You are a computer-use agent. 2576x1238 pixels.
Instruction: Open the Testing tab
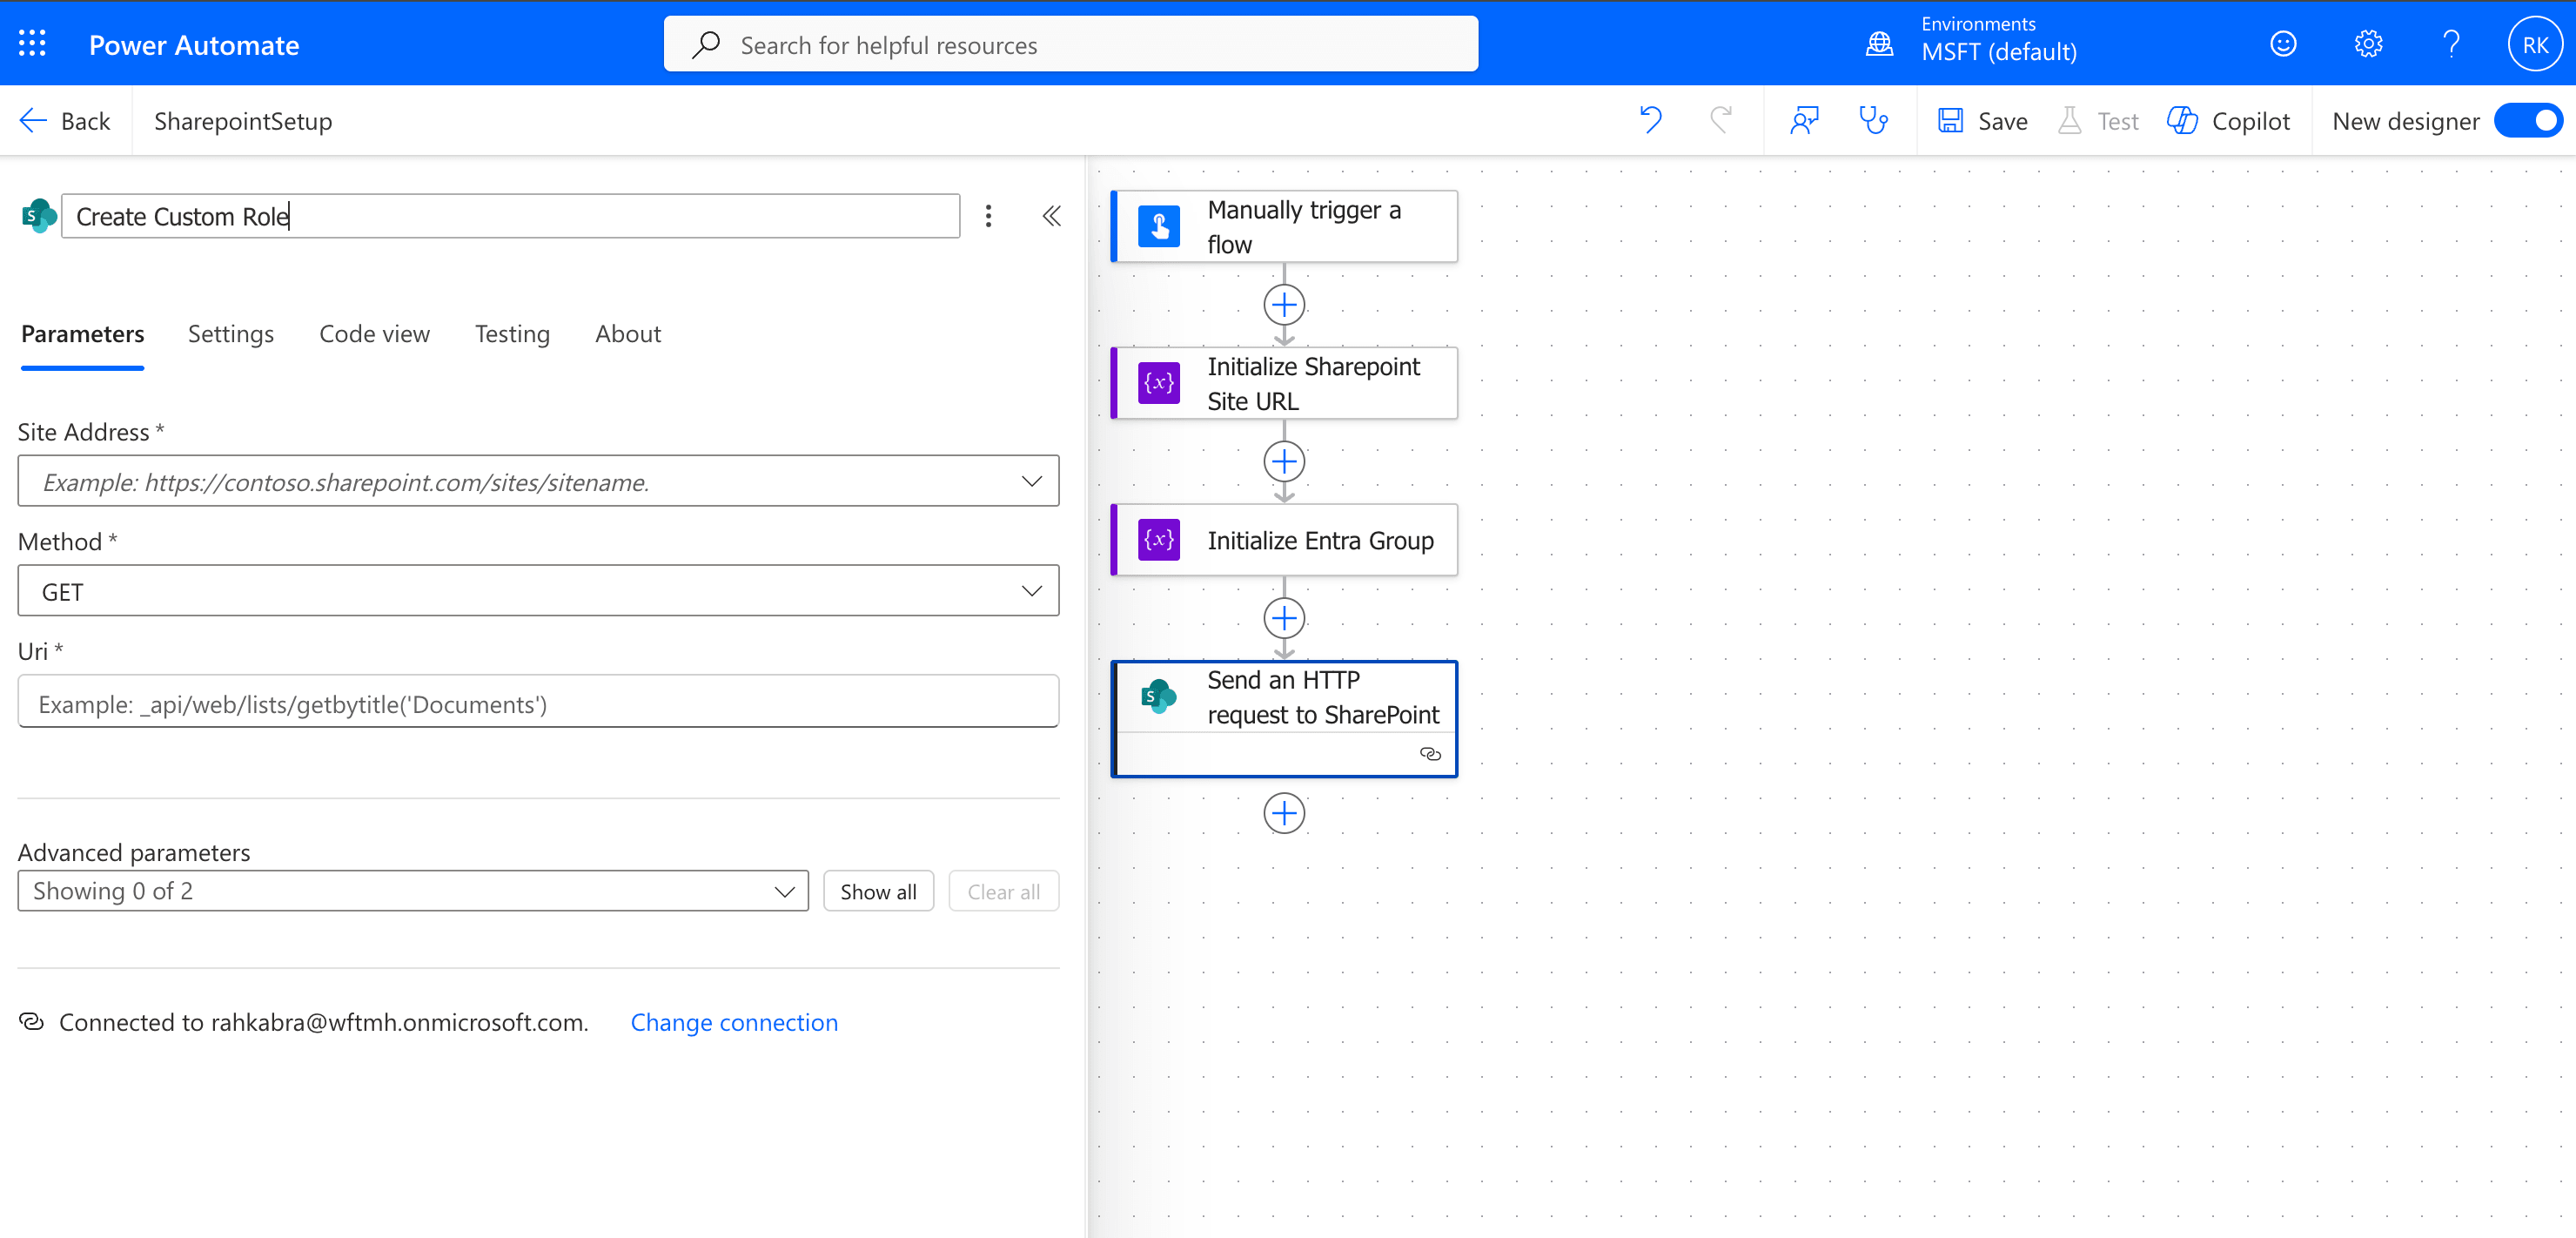pos(512,334)
